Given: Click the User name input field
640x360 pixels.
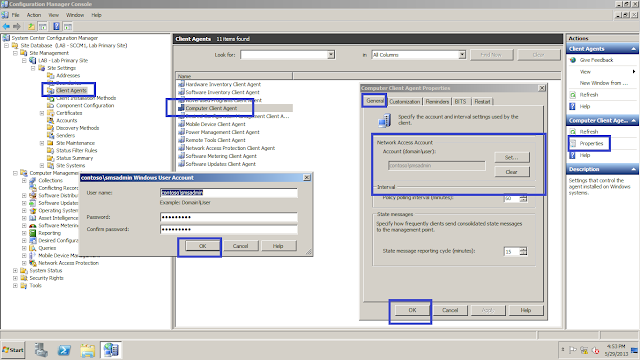Looking at the screenshot, I should [x=229, y=193].
